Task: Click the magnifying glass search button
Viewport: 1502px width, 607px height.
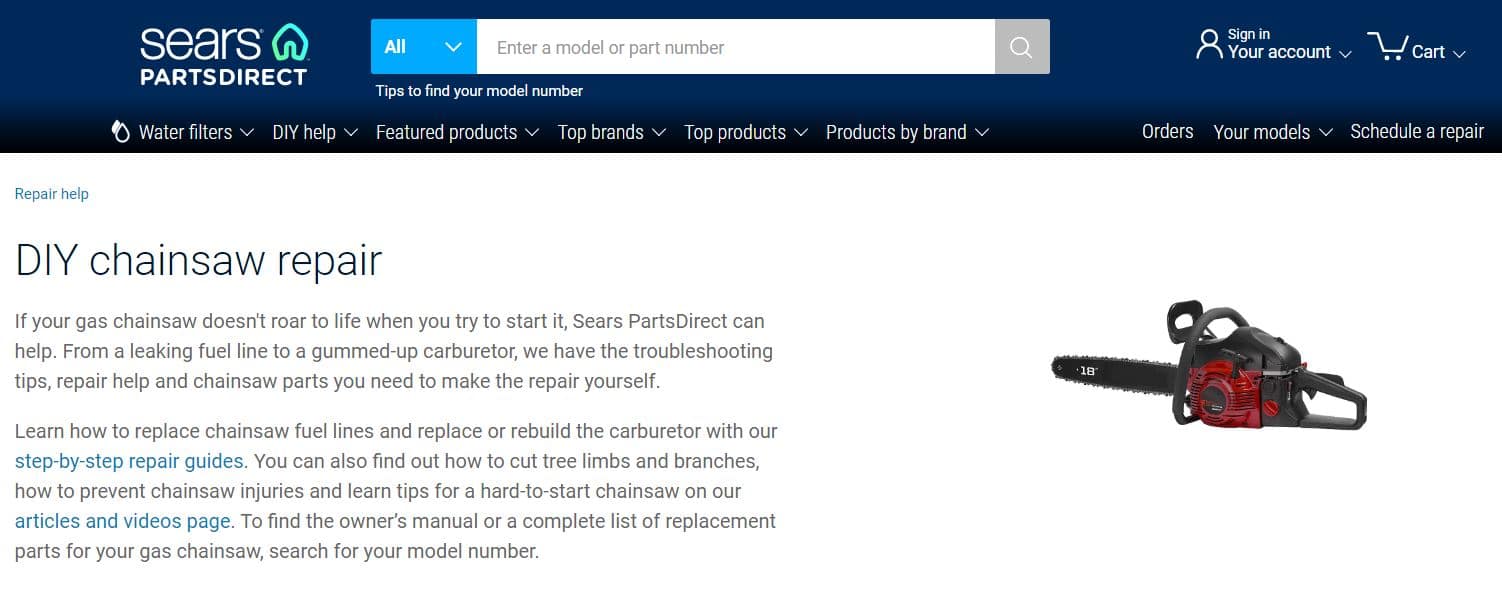Action: pyautogui.click(x=1021, y=47)
